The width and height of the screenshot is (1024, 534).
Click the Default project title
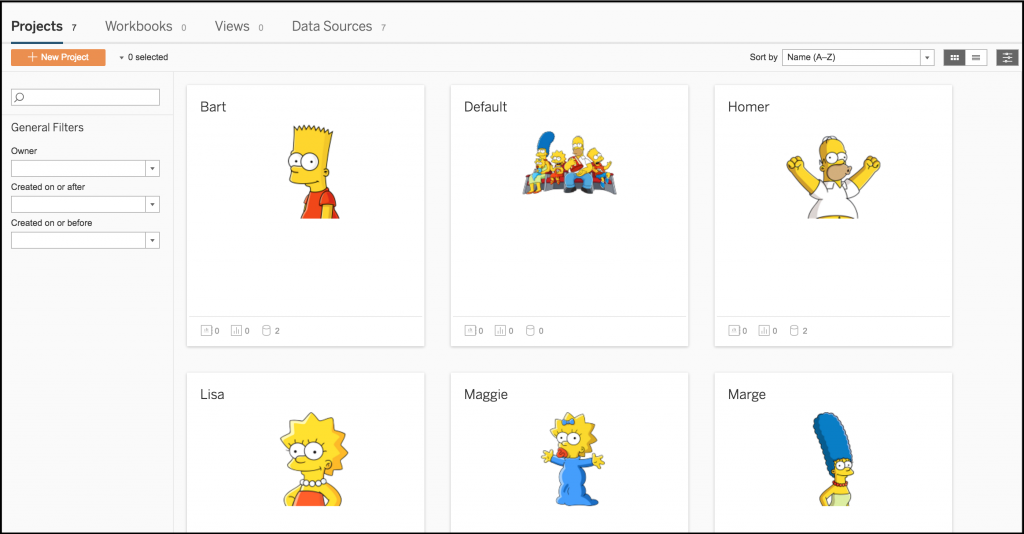point(485,107)
